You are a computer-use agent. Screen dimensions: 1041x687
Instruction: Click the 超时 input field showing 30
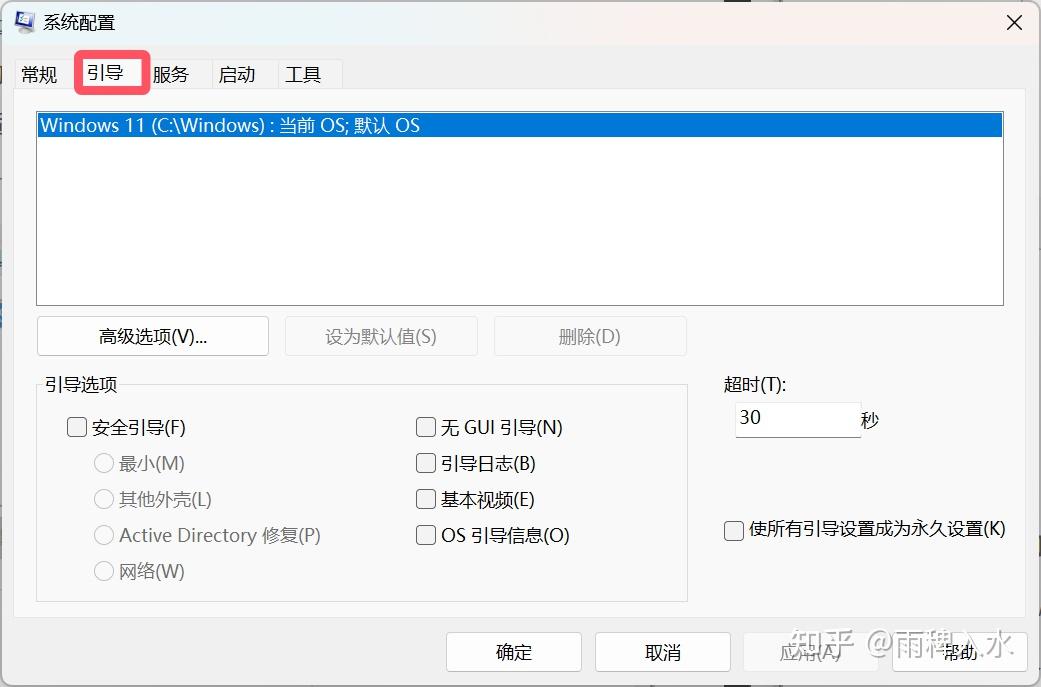click(x=798, y=420)
